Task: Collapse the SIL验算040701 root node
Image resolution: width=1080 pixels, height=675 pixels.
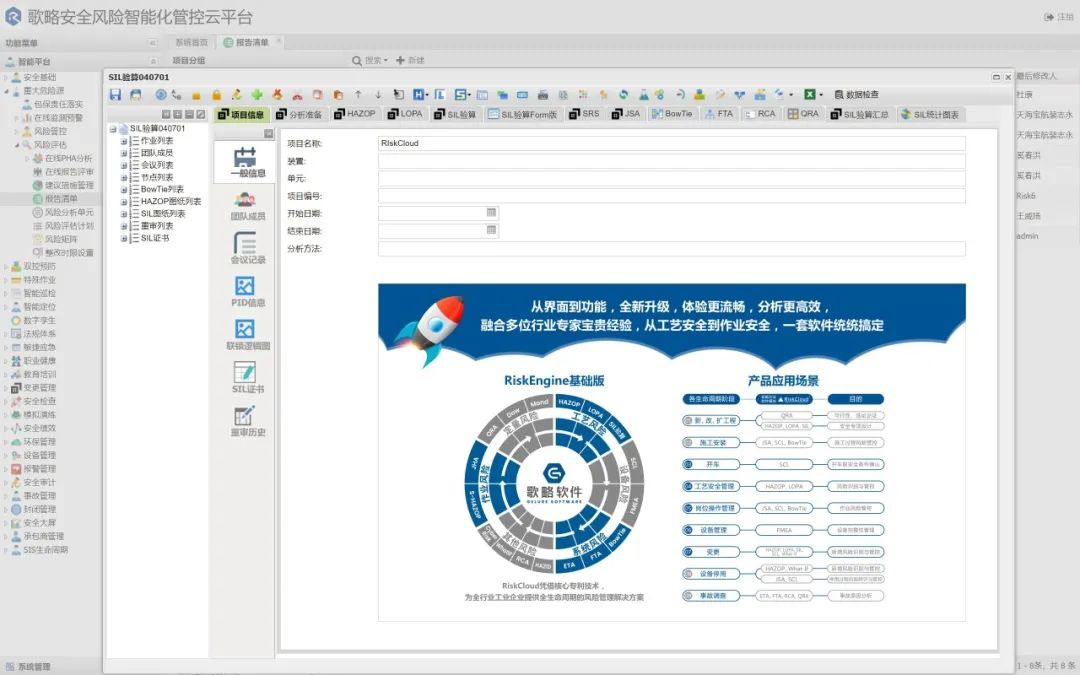Action: point(112,129)
